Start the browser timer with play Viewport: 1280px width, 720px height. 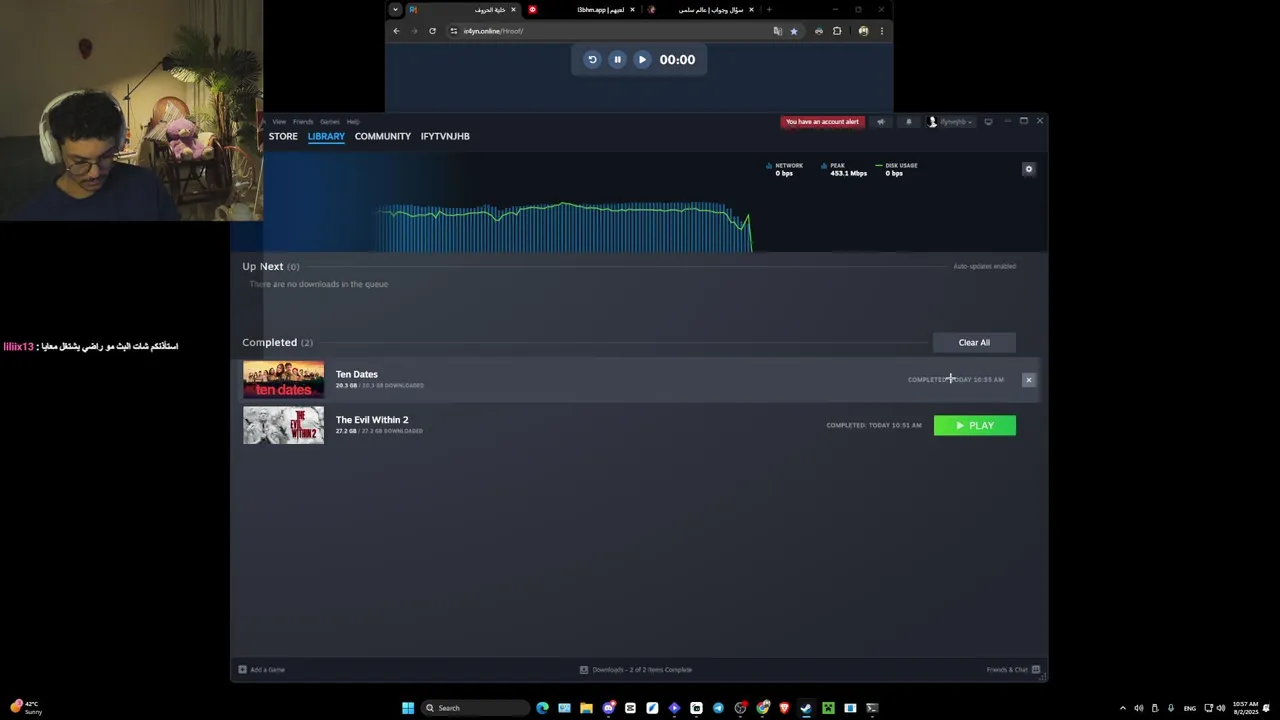coord(642,60)
